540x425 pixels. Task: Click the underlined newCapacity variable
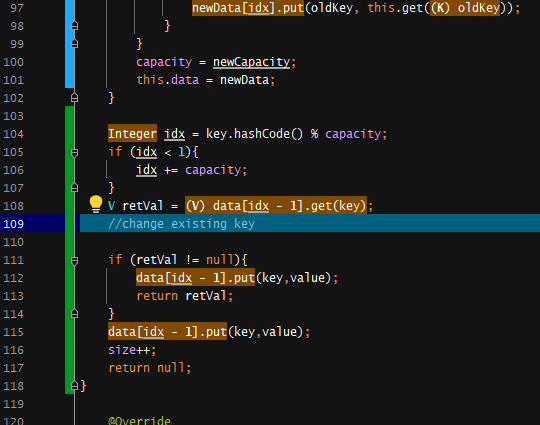click(252, 62)
